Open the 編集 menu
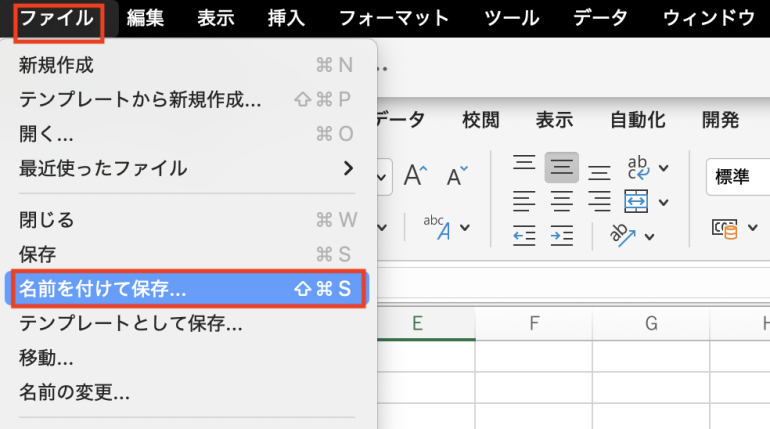This screenshot has width=770, height=429. [145, 19]
